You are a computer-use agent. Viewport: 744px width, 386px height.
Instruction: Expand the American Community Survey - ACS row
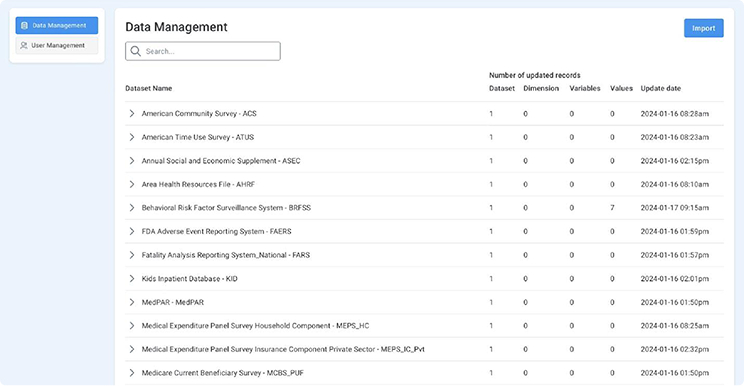[132, 114]
